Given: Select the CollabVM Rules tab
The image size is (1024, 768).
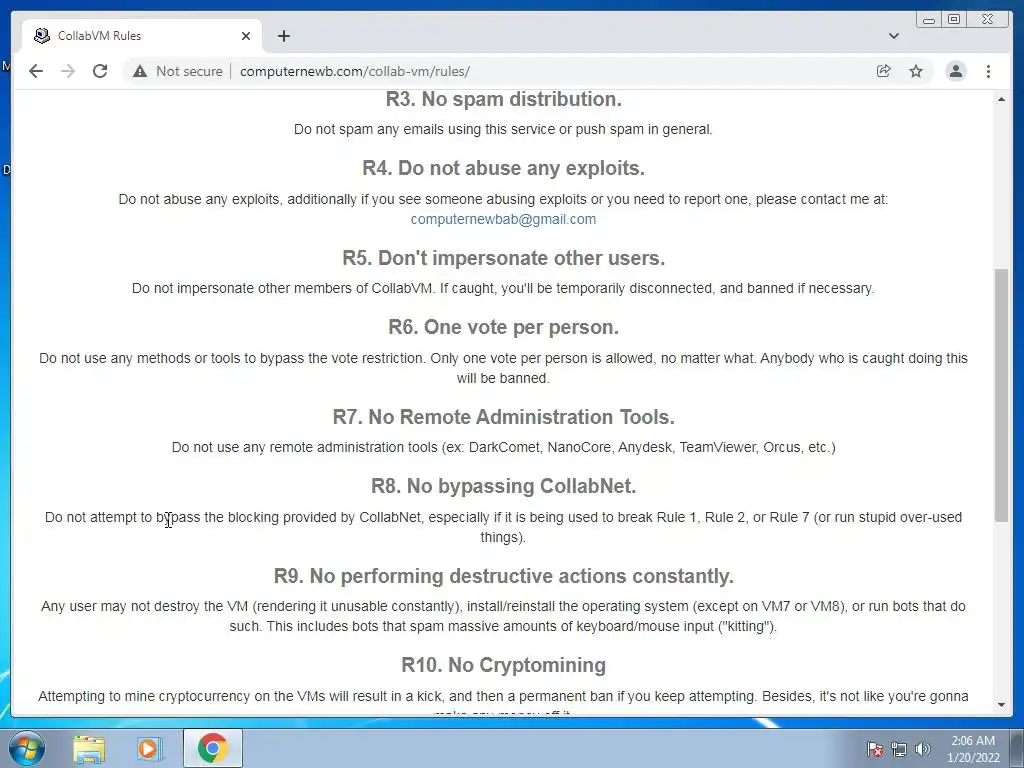Looking at the screenshot, I should tap(142, 36).
